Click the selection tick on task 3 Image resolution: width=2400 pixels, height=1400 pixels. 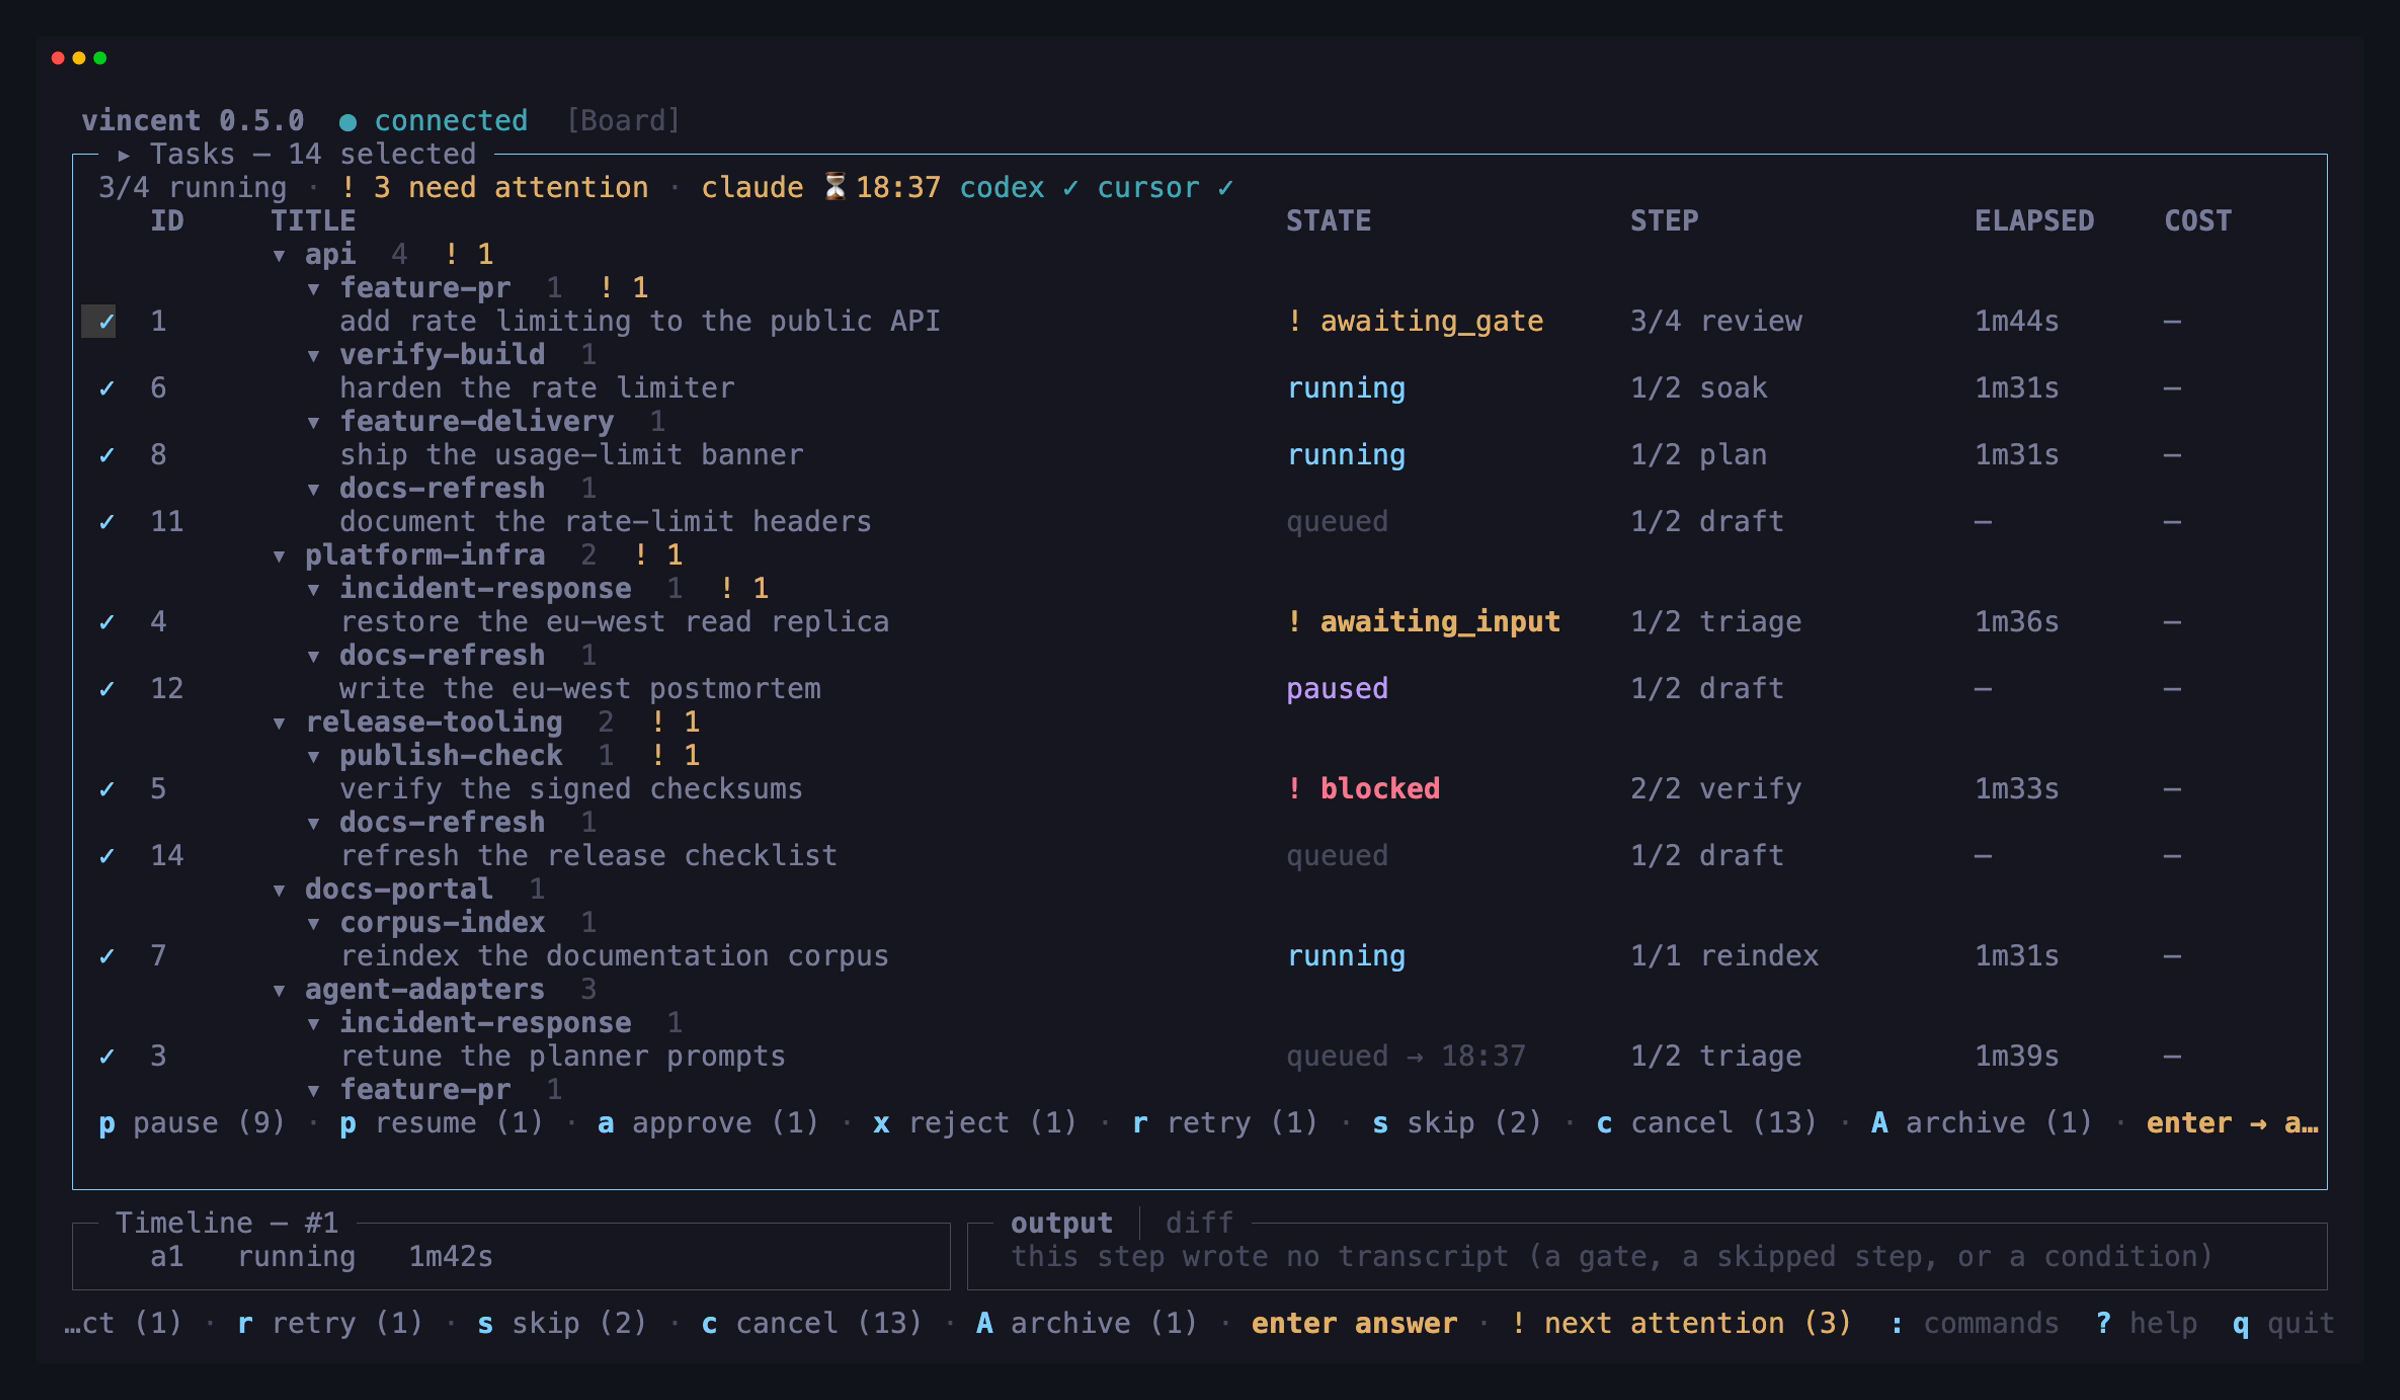(106, 1057)
